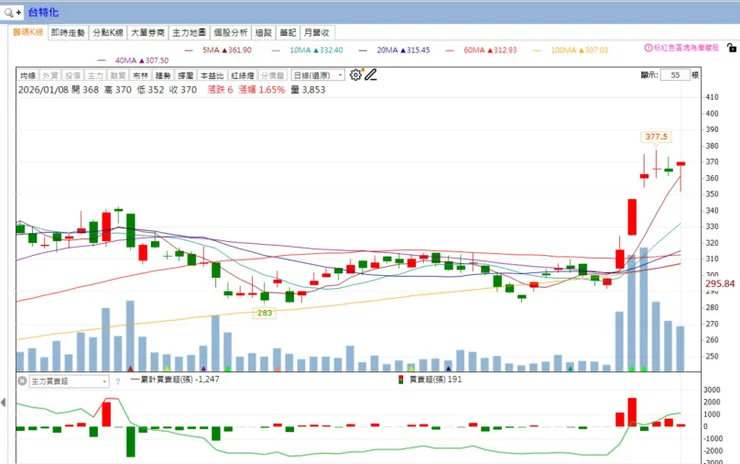Toggle the 融資 overlay
Viewport: 740px width, 464px height.
tap(118, 76)
